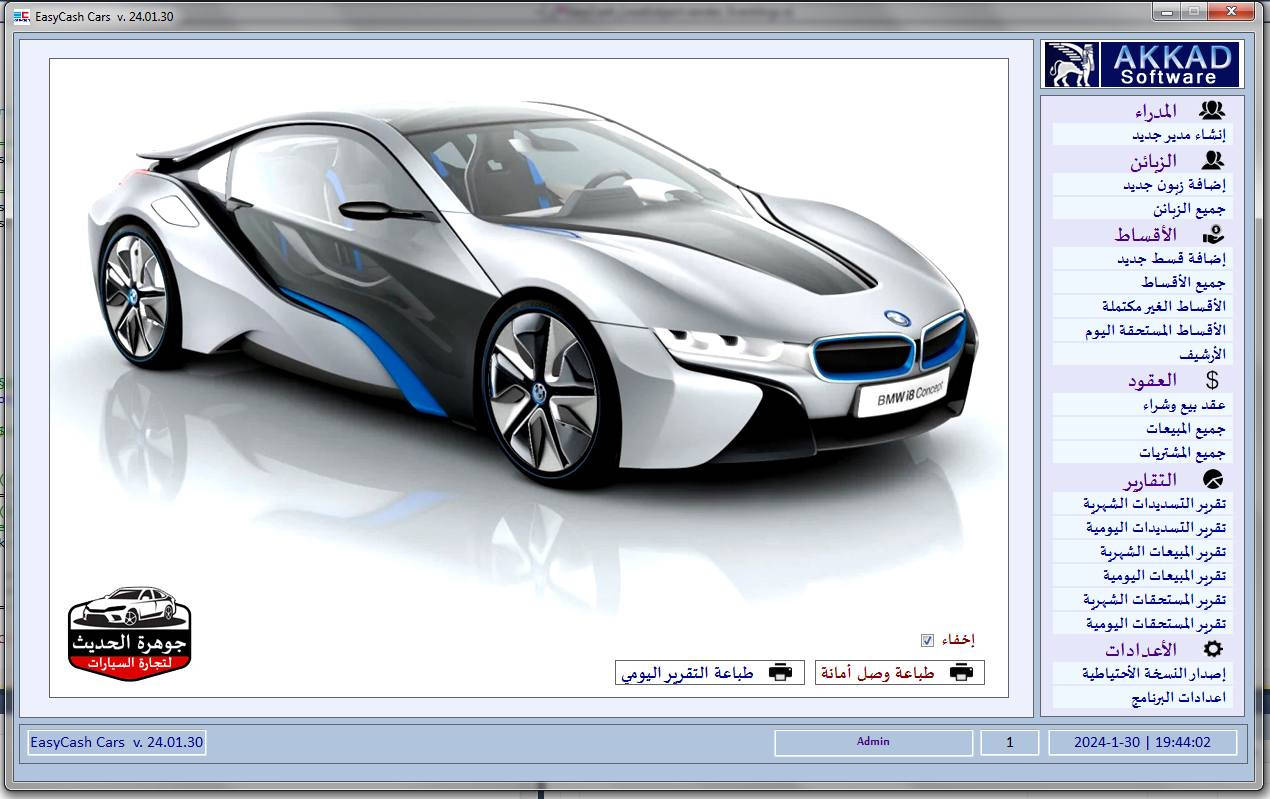Click the Admin user field in status bar
1270x799 pixels.
pyautogui.click(x=873, y=742)
